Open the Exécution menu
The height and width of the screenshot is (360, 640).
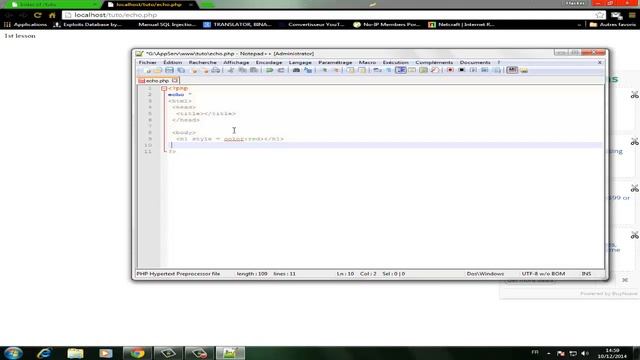[396, 62]
